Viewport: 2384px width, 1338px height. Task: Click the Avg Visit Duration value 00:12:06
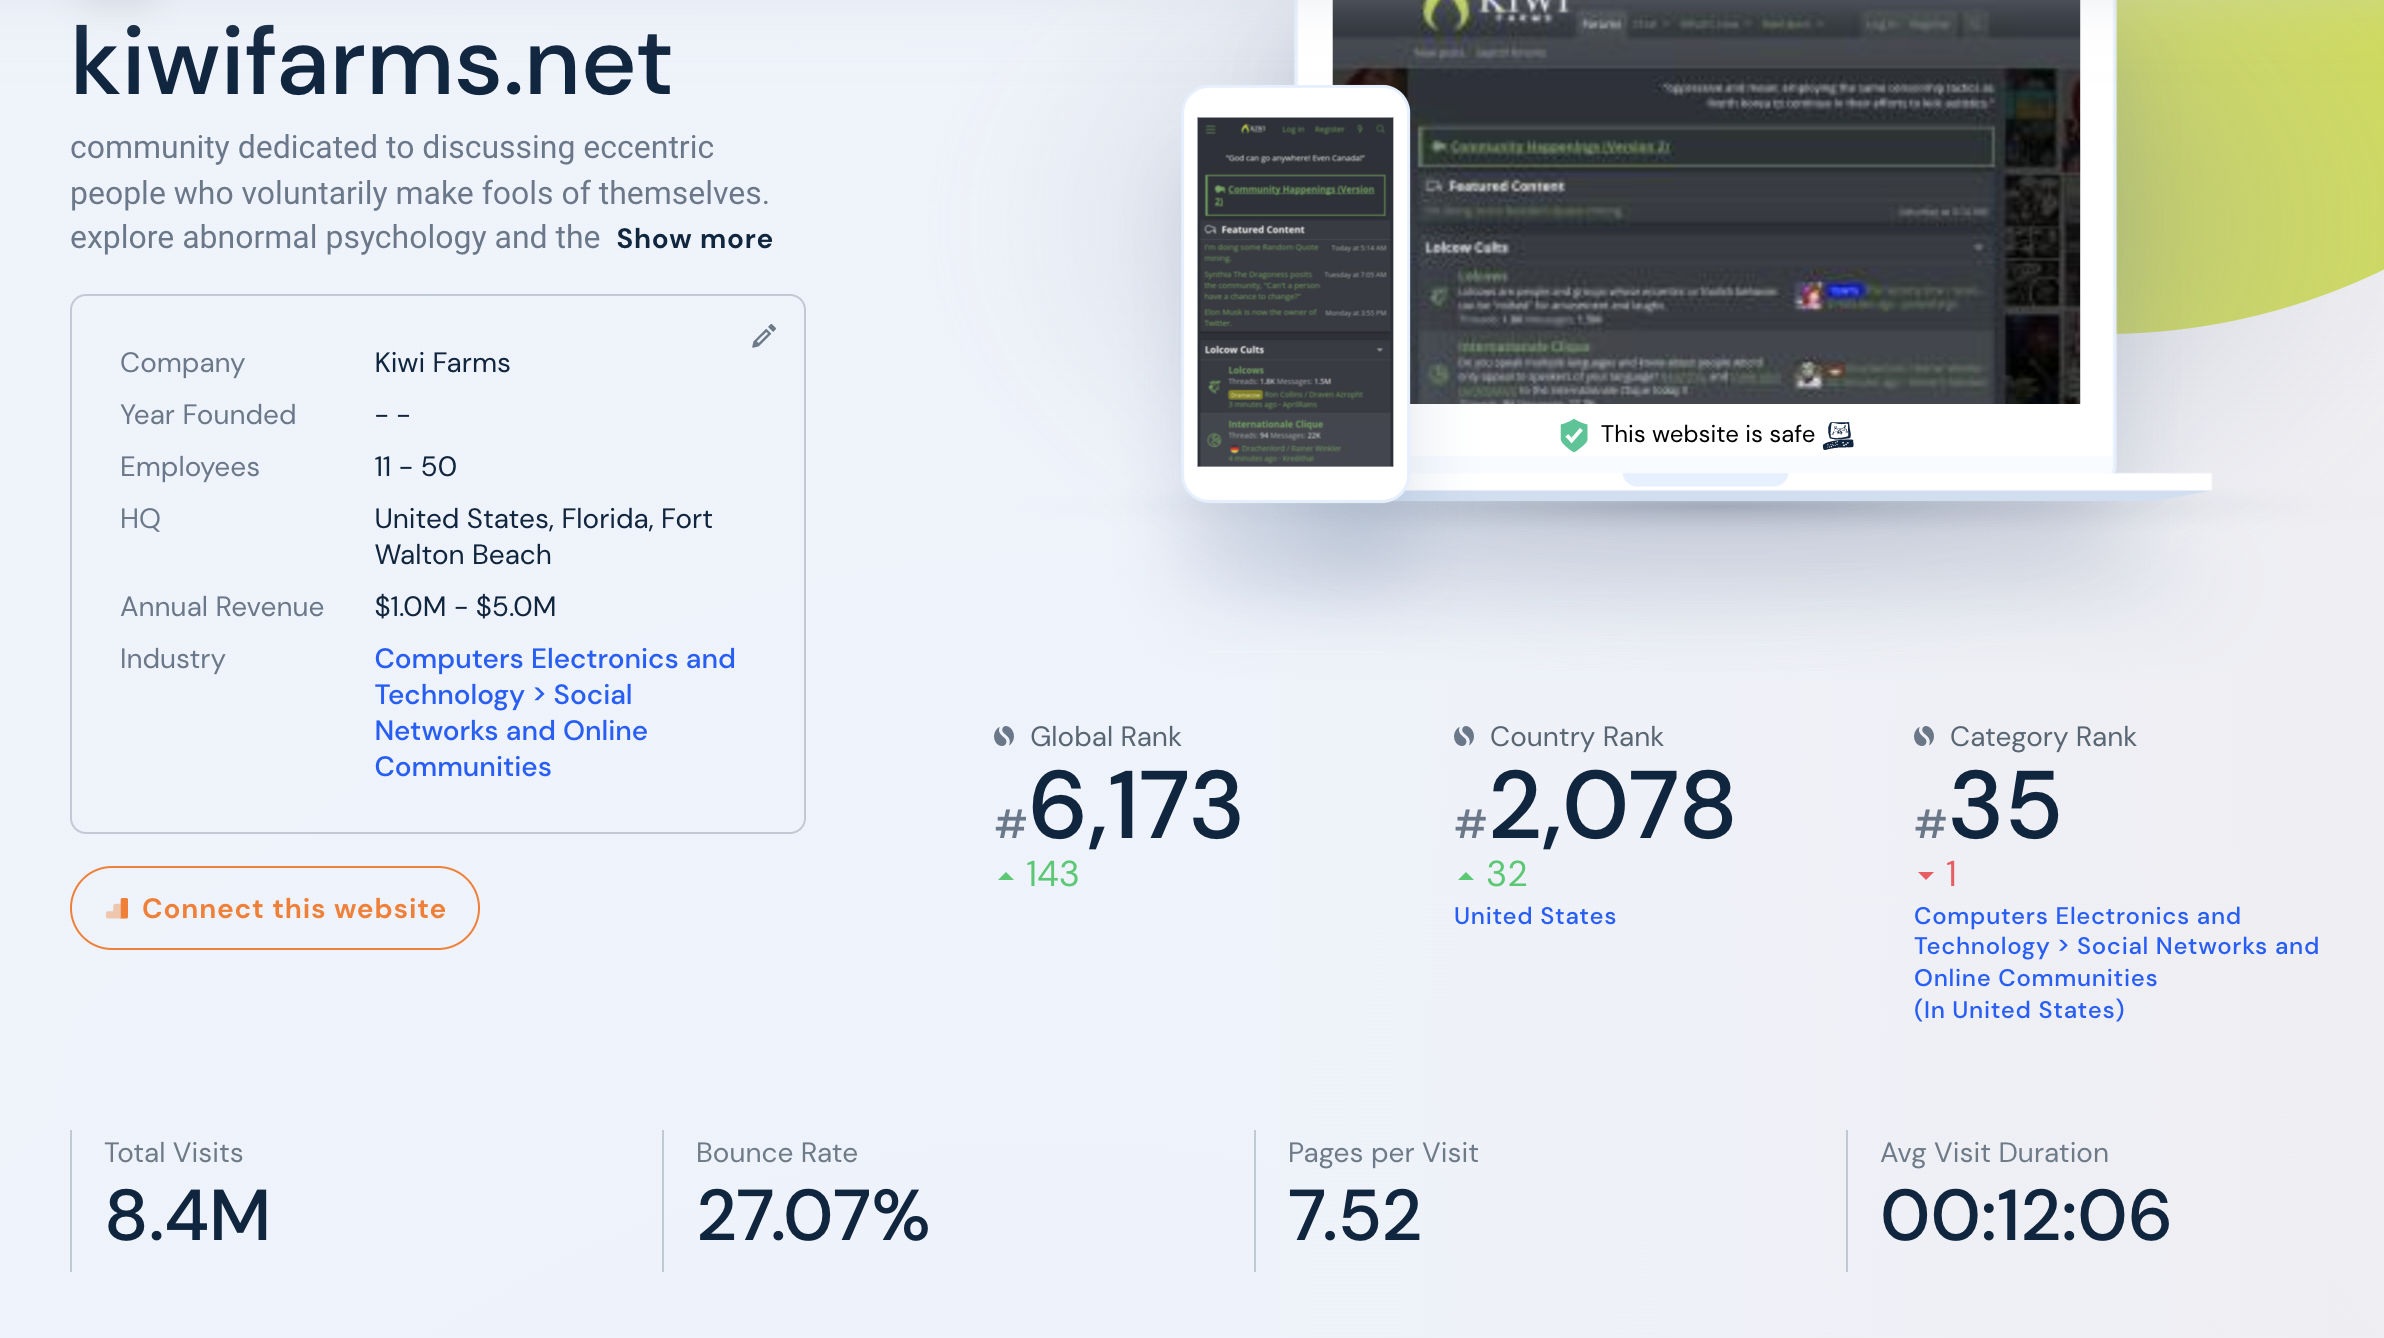[2026, 1216]
